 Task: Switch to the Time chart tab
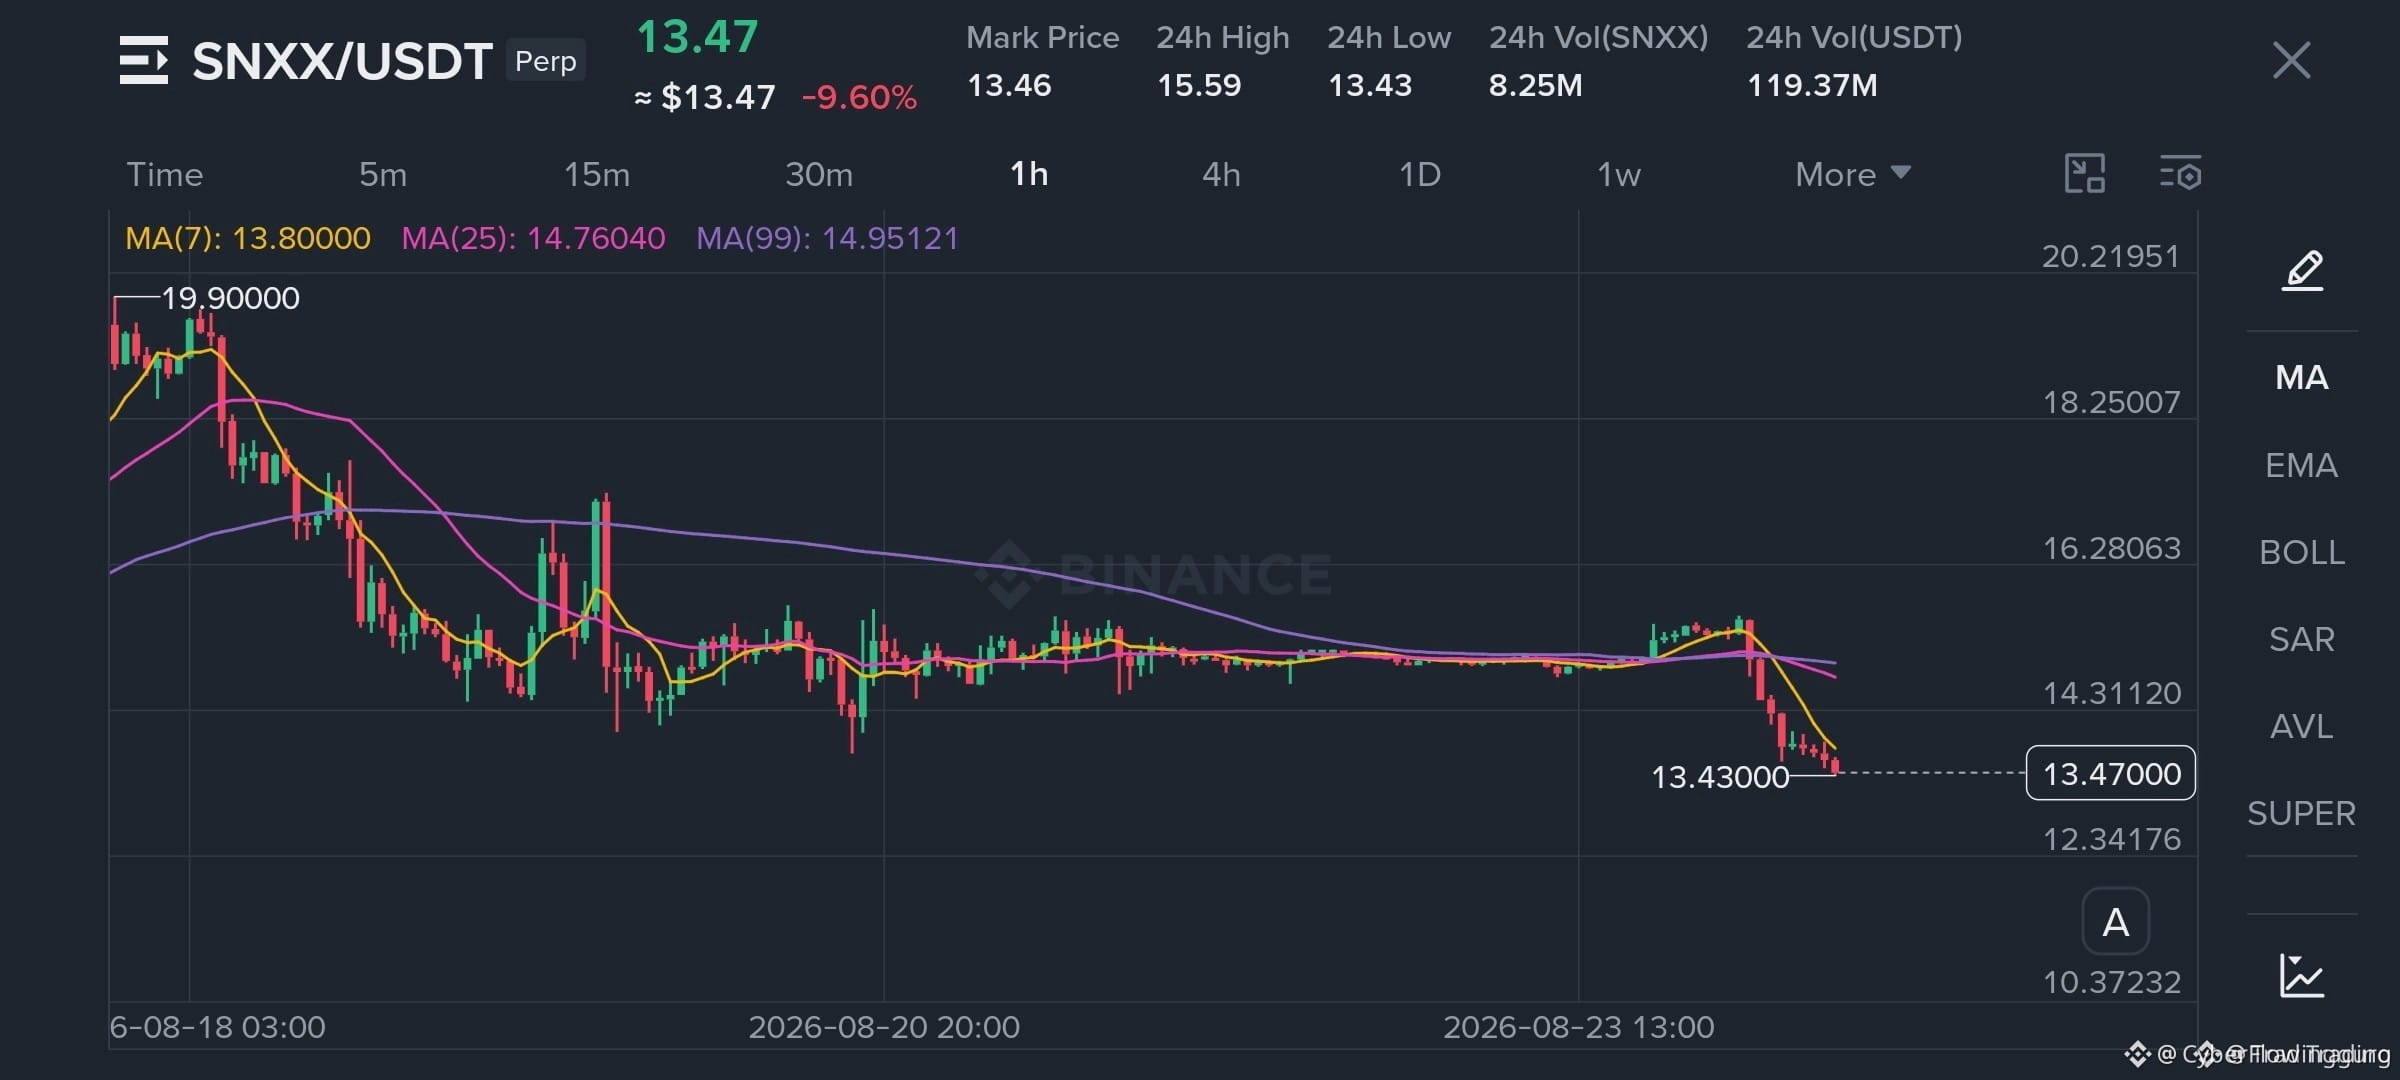coord(165,174)
